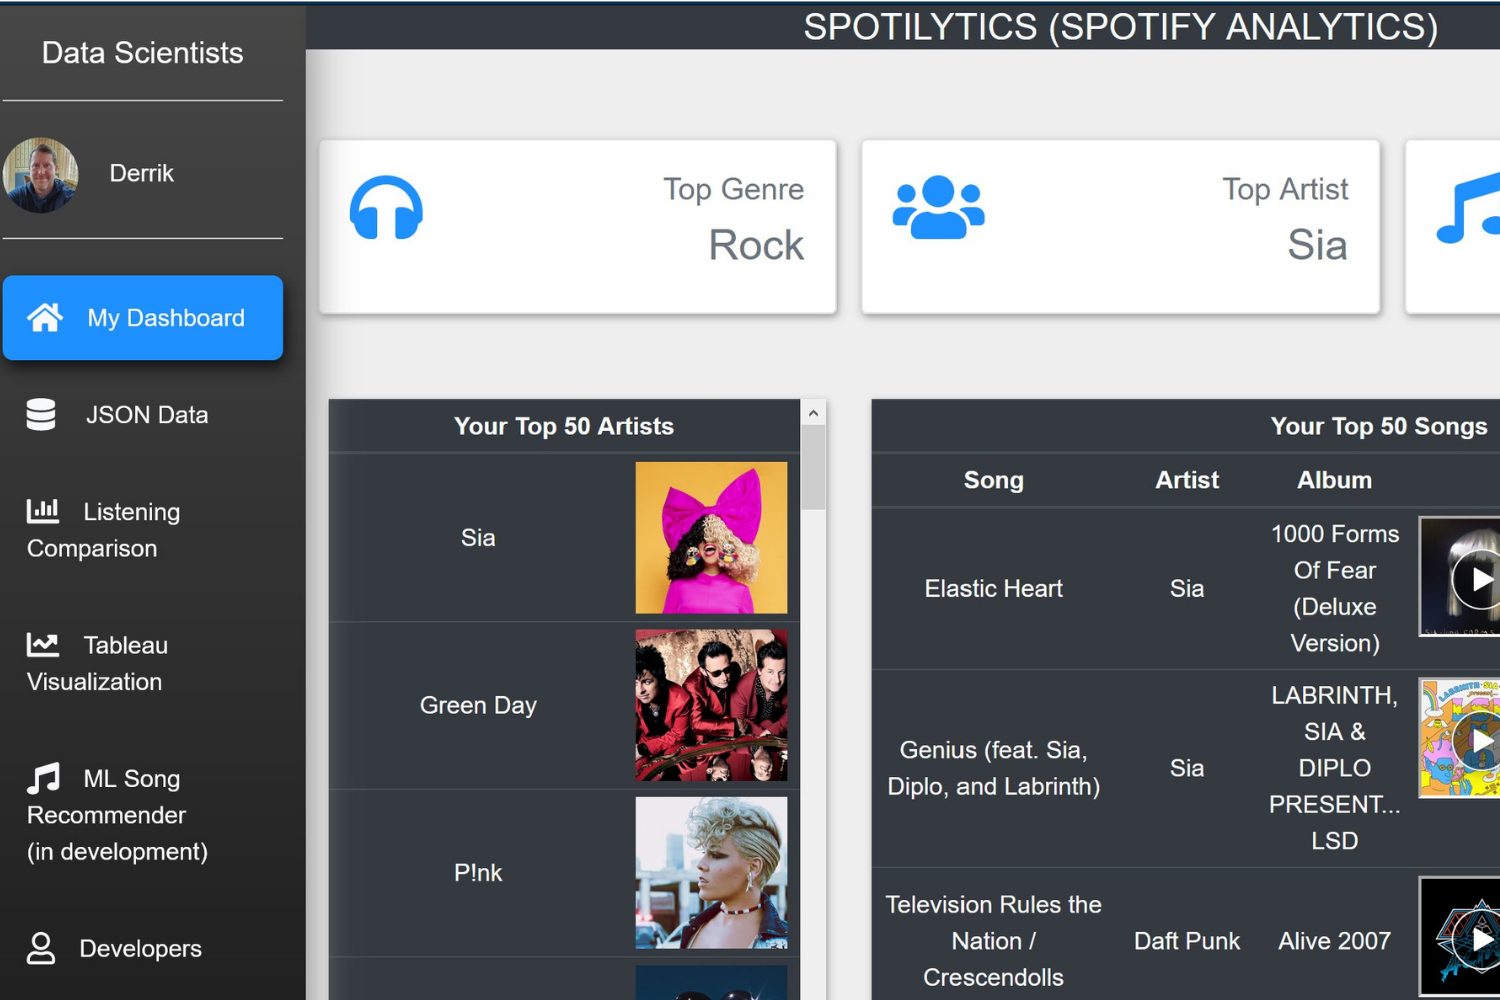
Task: Select P!nk in Top 50 Artists list
Action: point(478,872)
